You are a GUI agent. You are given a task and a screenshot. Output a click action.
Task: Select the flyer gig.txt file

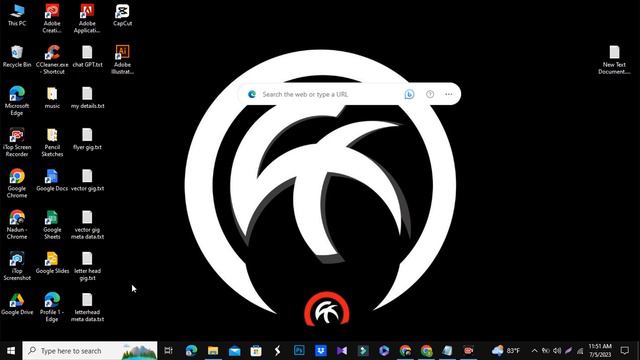click(x=87, y=139)
